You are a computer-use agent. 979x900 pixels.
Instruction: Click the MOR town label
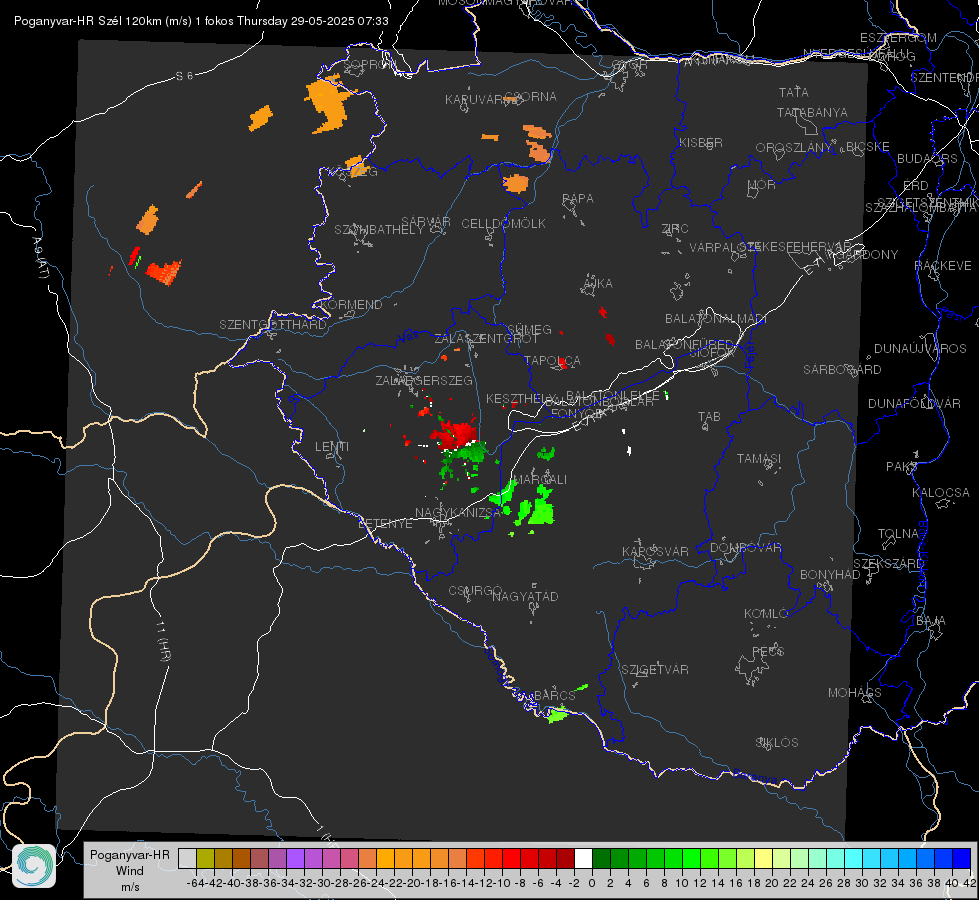click(762, 185)
